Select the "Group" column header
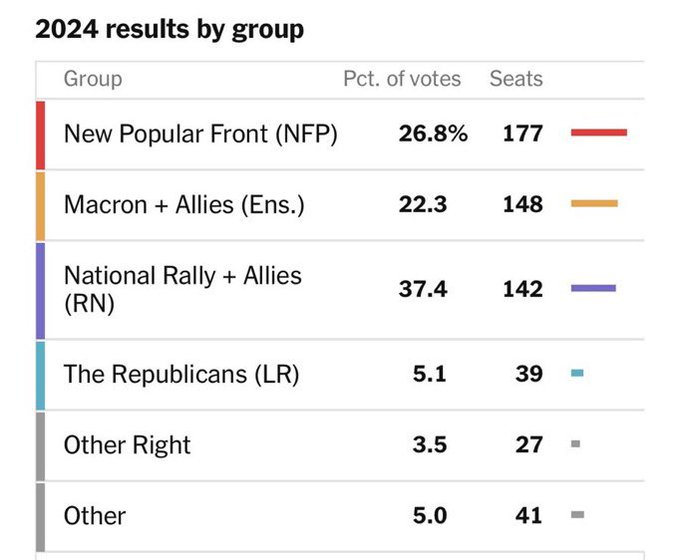Image resolution: width=680 pixels, height=560 pixels. pos(93,79)
